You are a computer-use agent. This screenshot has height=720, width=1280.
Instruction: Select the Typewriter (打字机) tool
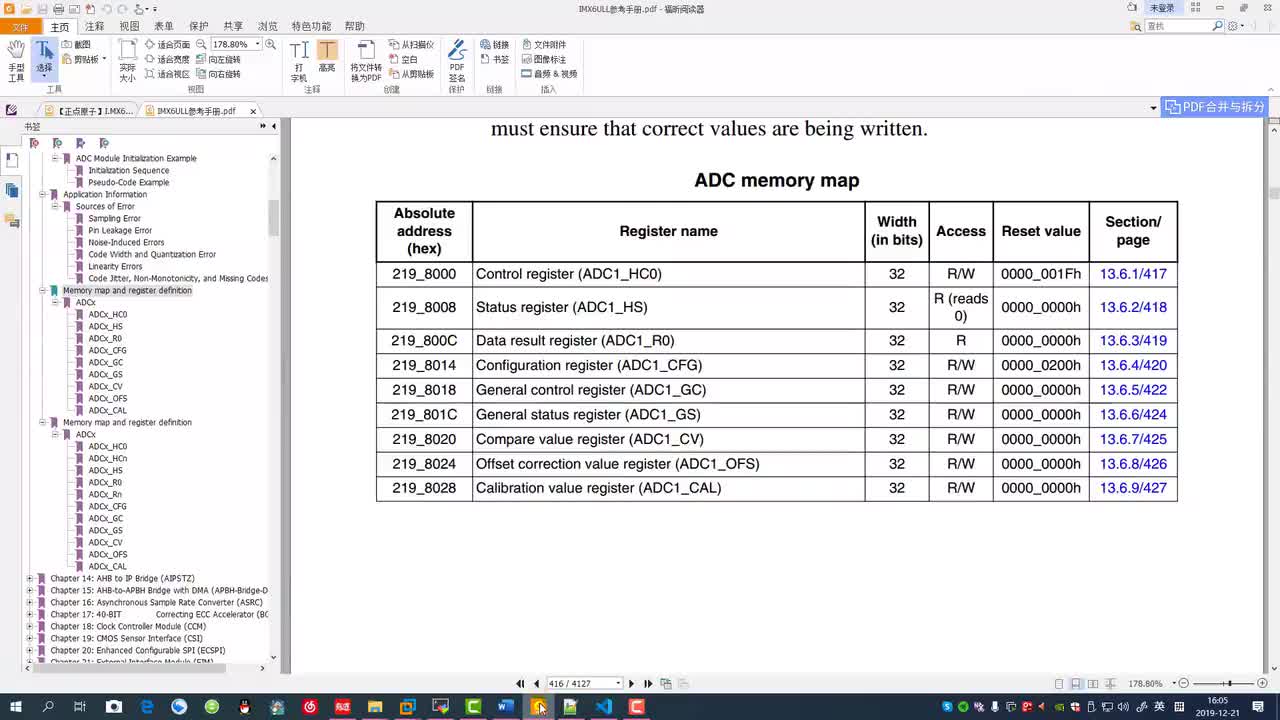[299, 60]
